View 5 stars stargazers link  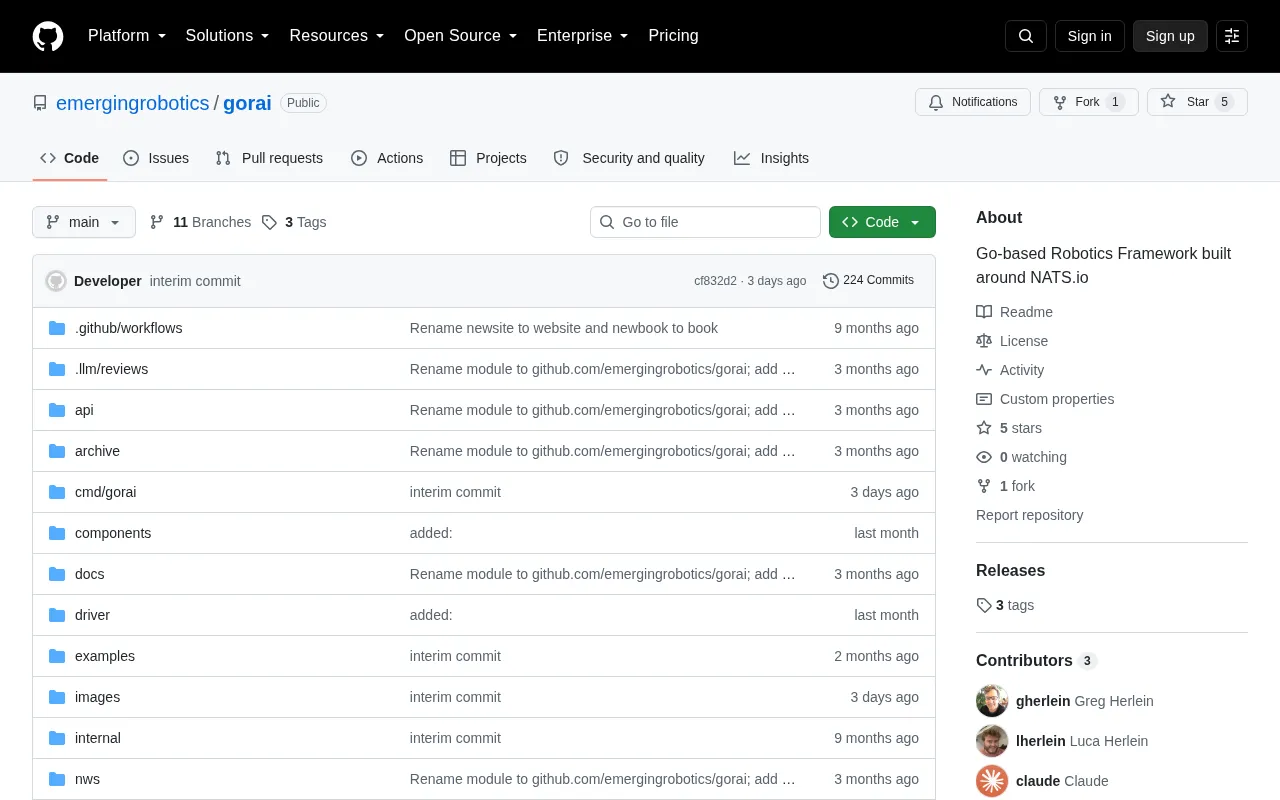click(1009, 428)
